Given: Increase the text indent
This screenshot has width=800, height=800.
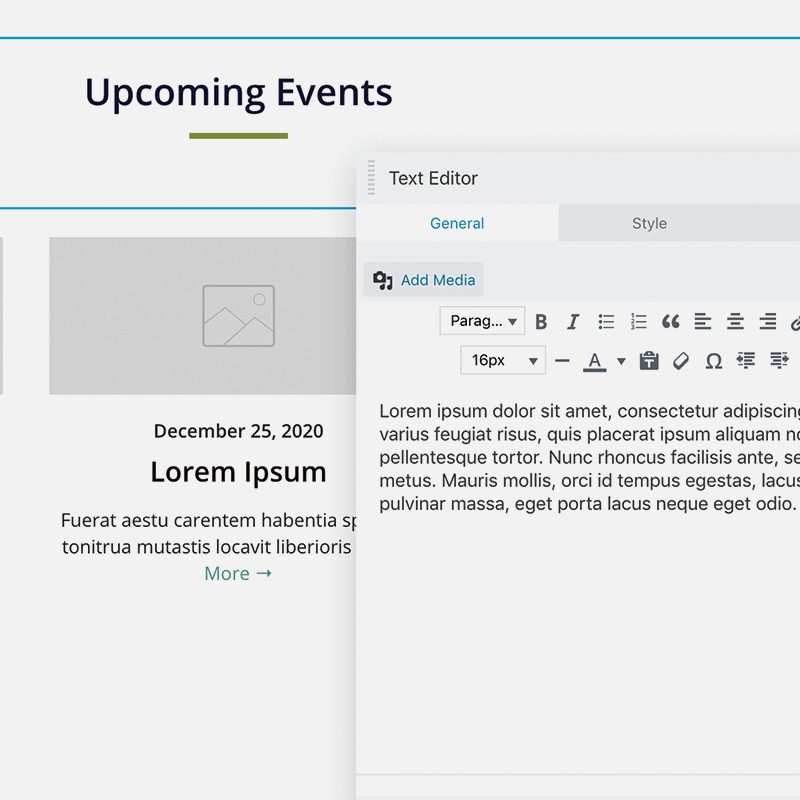Looking at the screenshot, I should (x=779, y=361).
